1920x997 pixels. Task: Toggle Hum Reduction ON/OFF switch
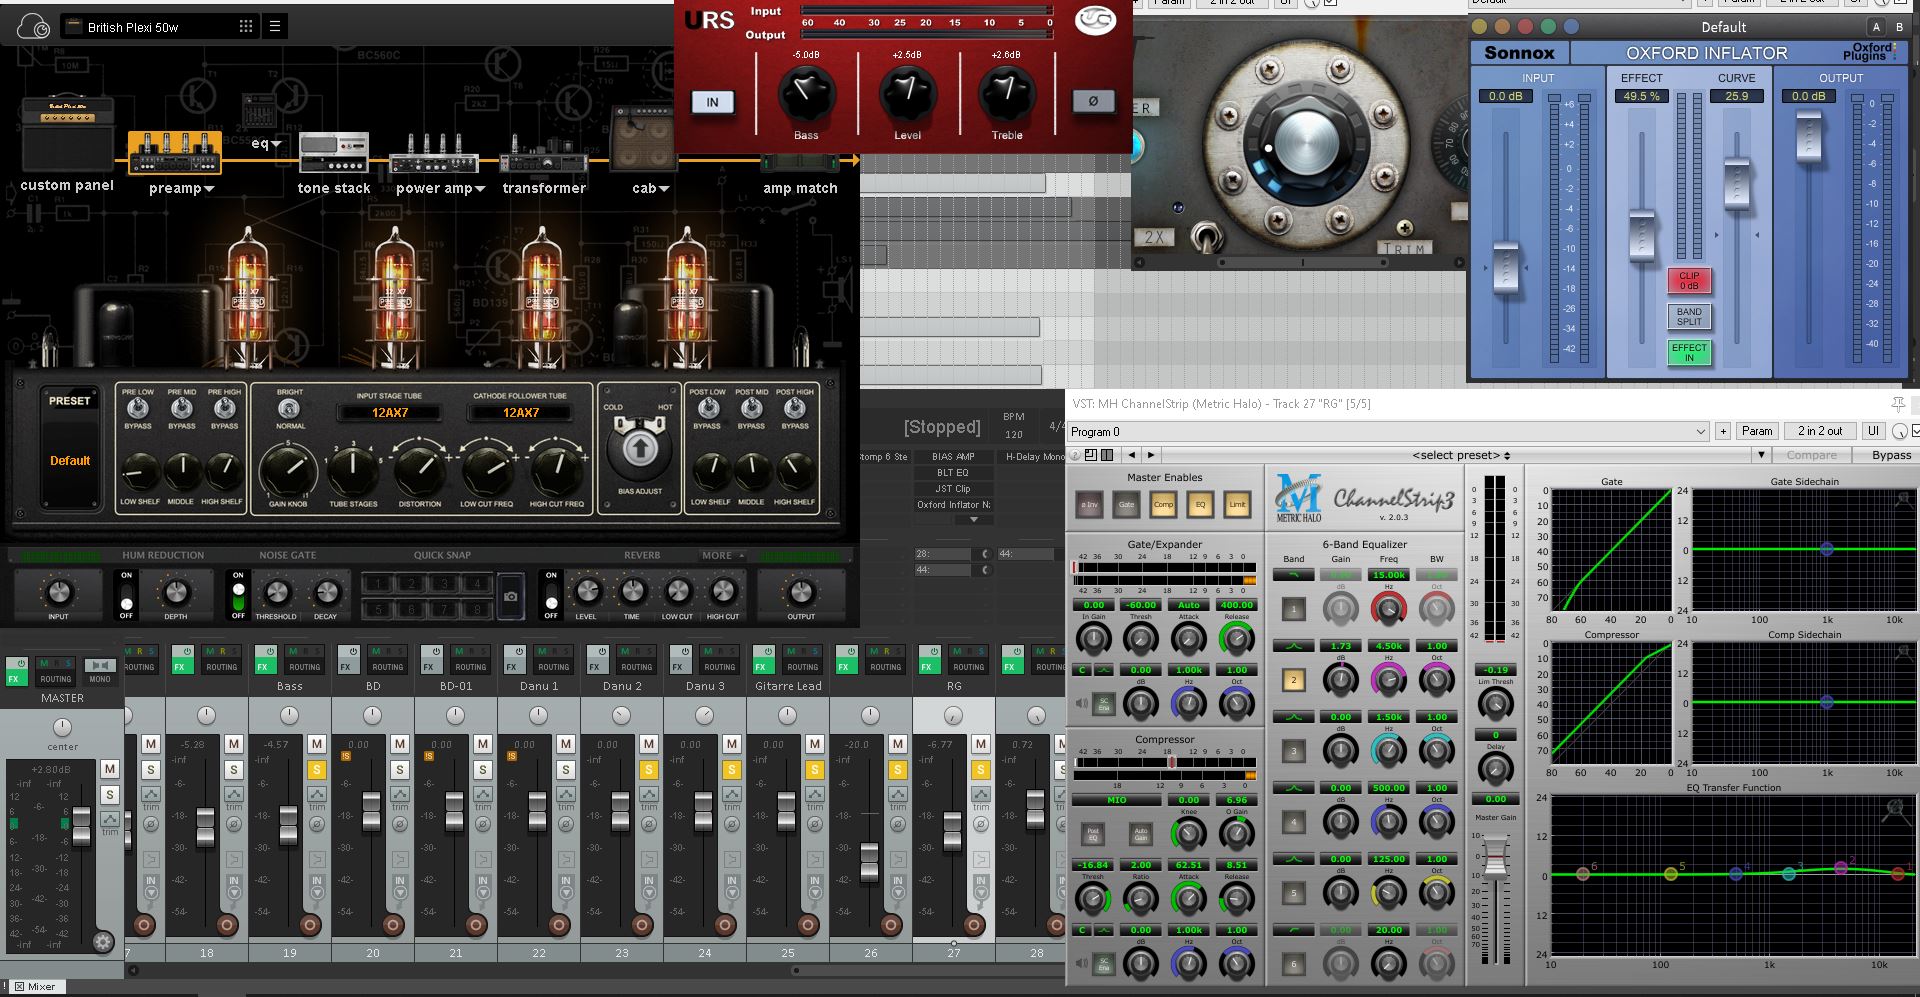[126, 595]
